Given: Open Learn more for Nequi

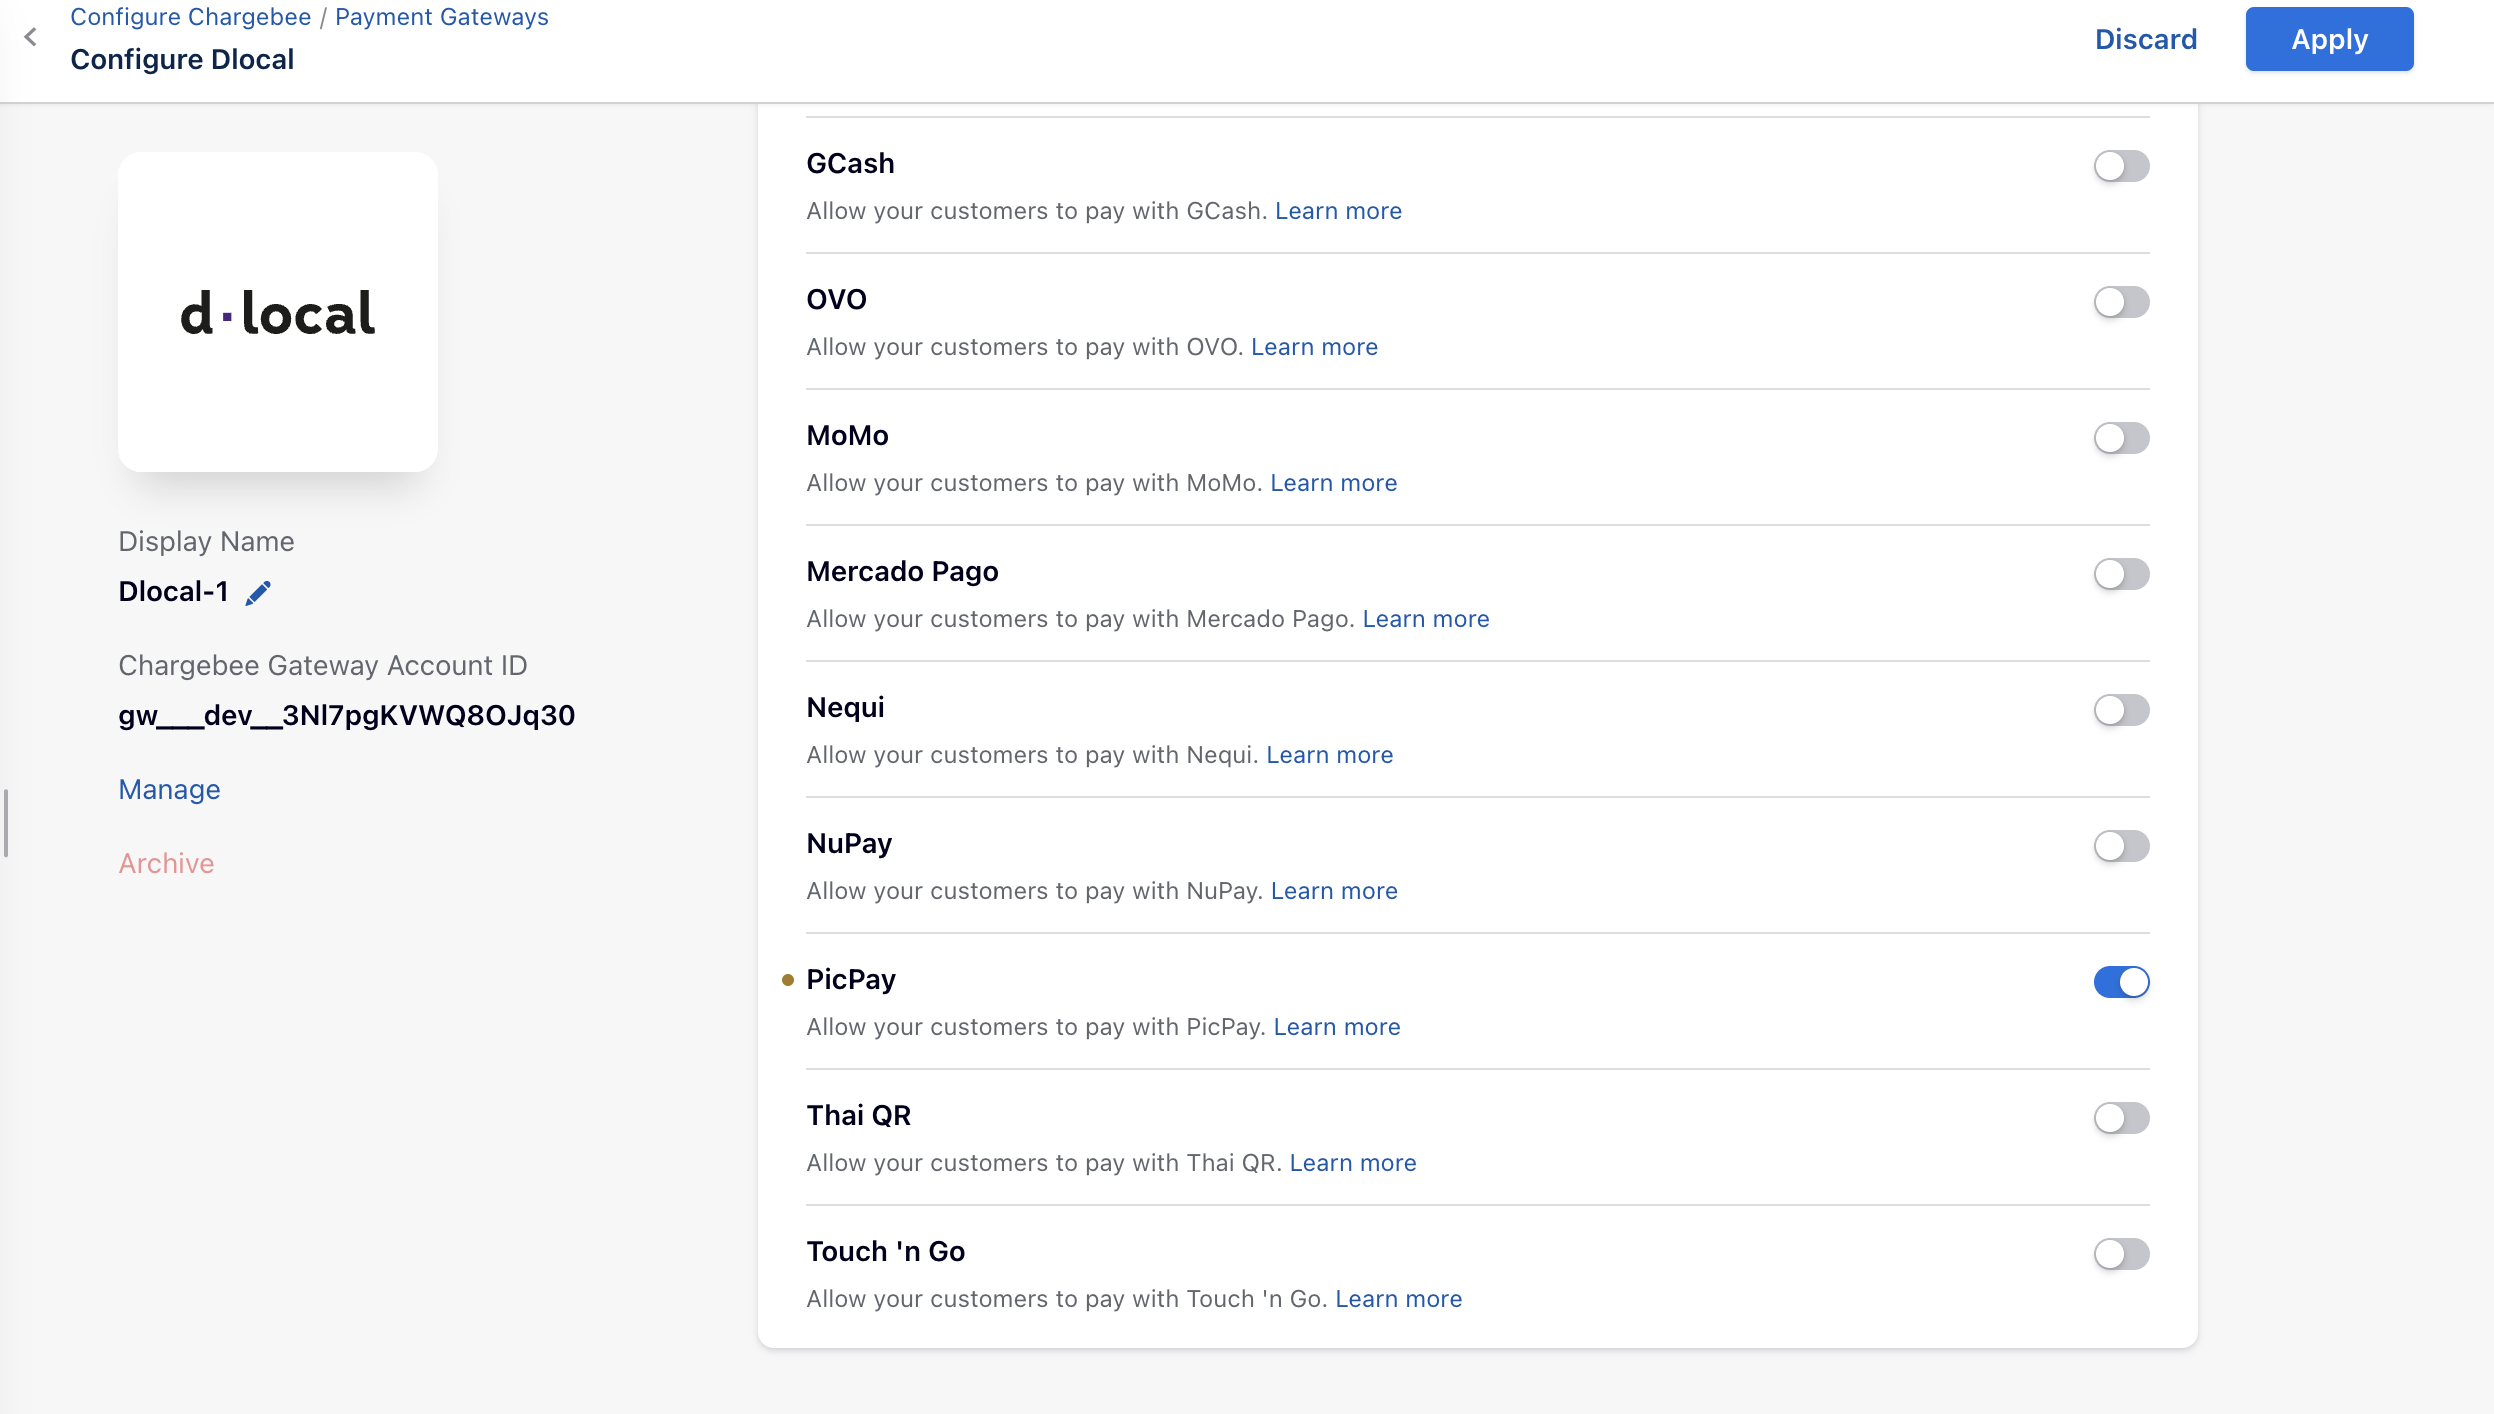Looking at the screenshot, I should tap(1329, 755).
